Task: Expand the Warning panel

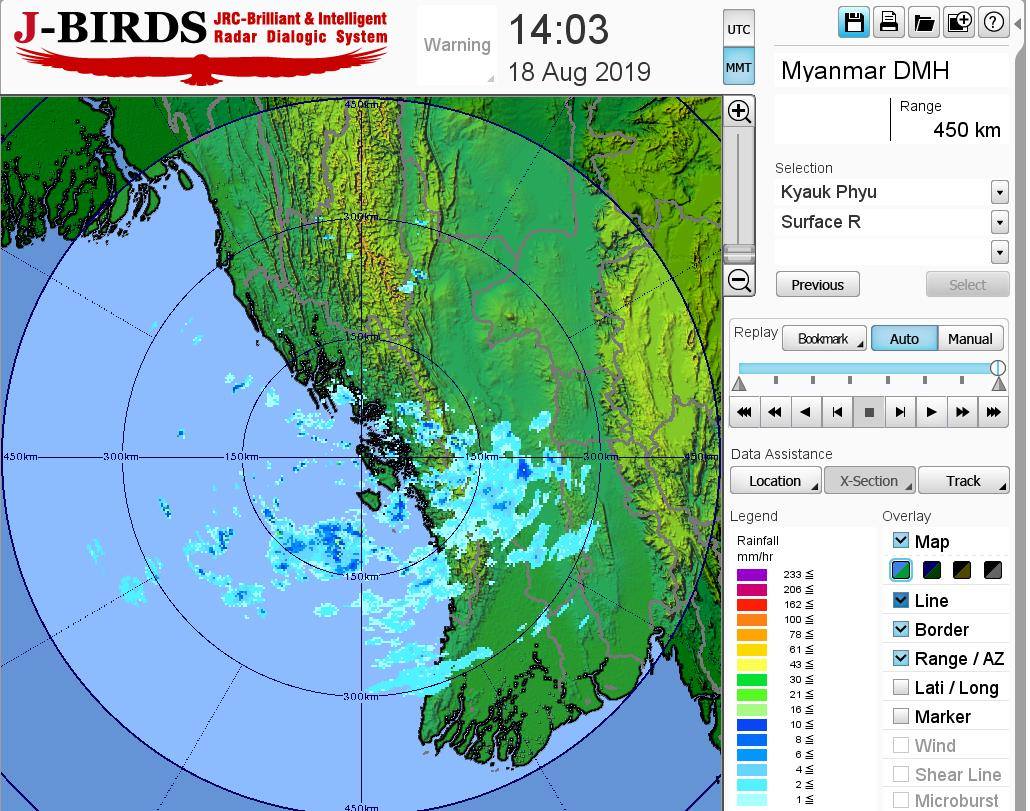Action: [457, 45]
